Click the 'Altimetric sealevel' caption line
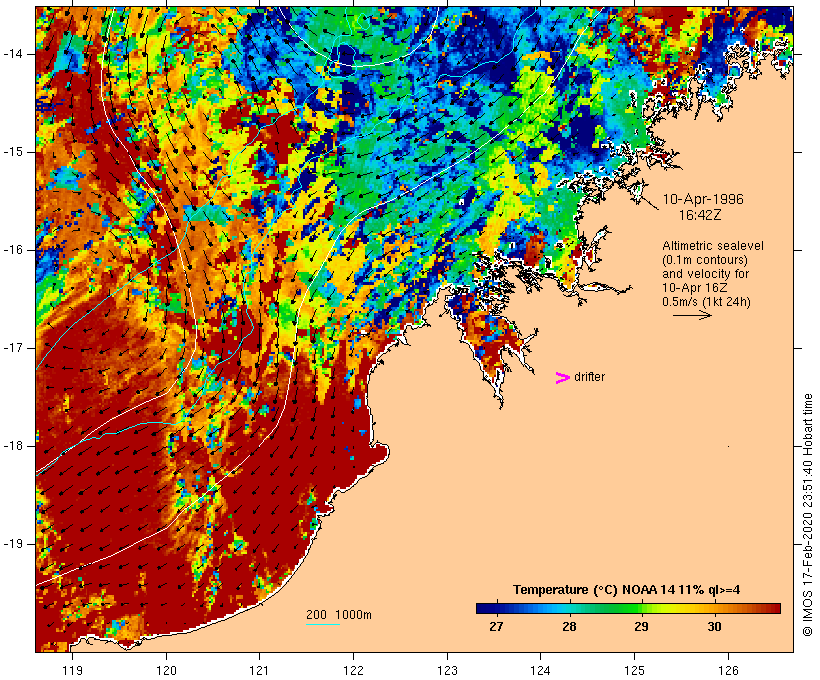The height and width of the screenshot is (680, 820). click(x=713, y=246)
